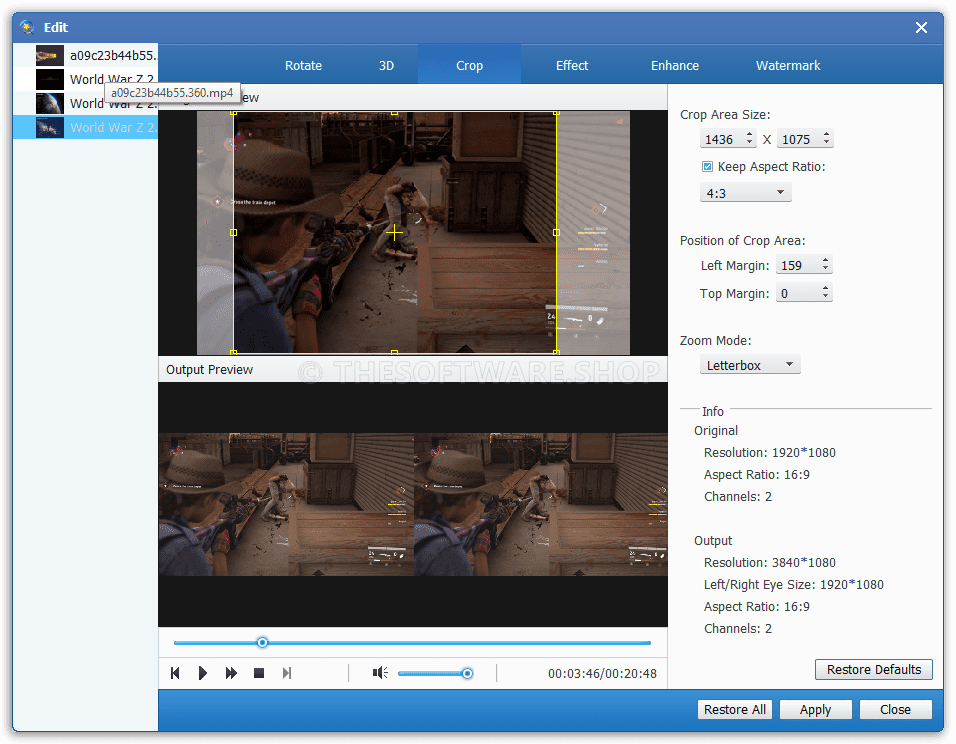
Task: Select the highlighted World War Z file
Action: tap(85, 127)
